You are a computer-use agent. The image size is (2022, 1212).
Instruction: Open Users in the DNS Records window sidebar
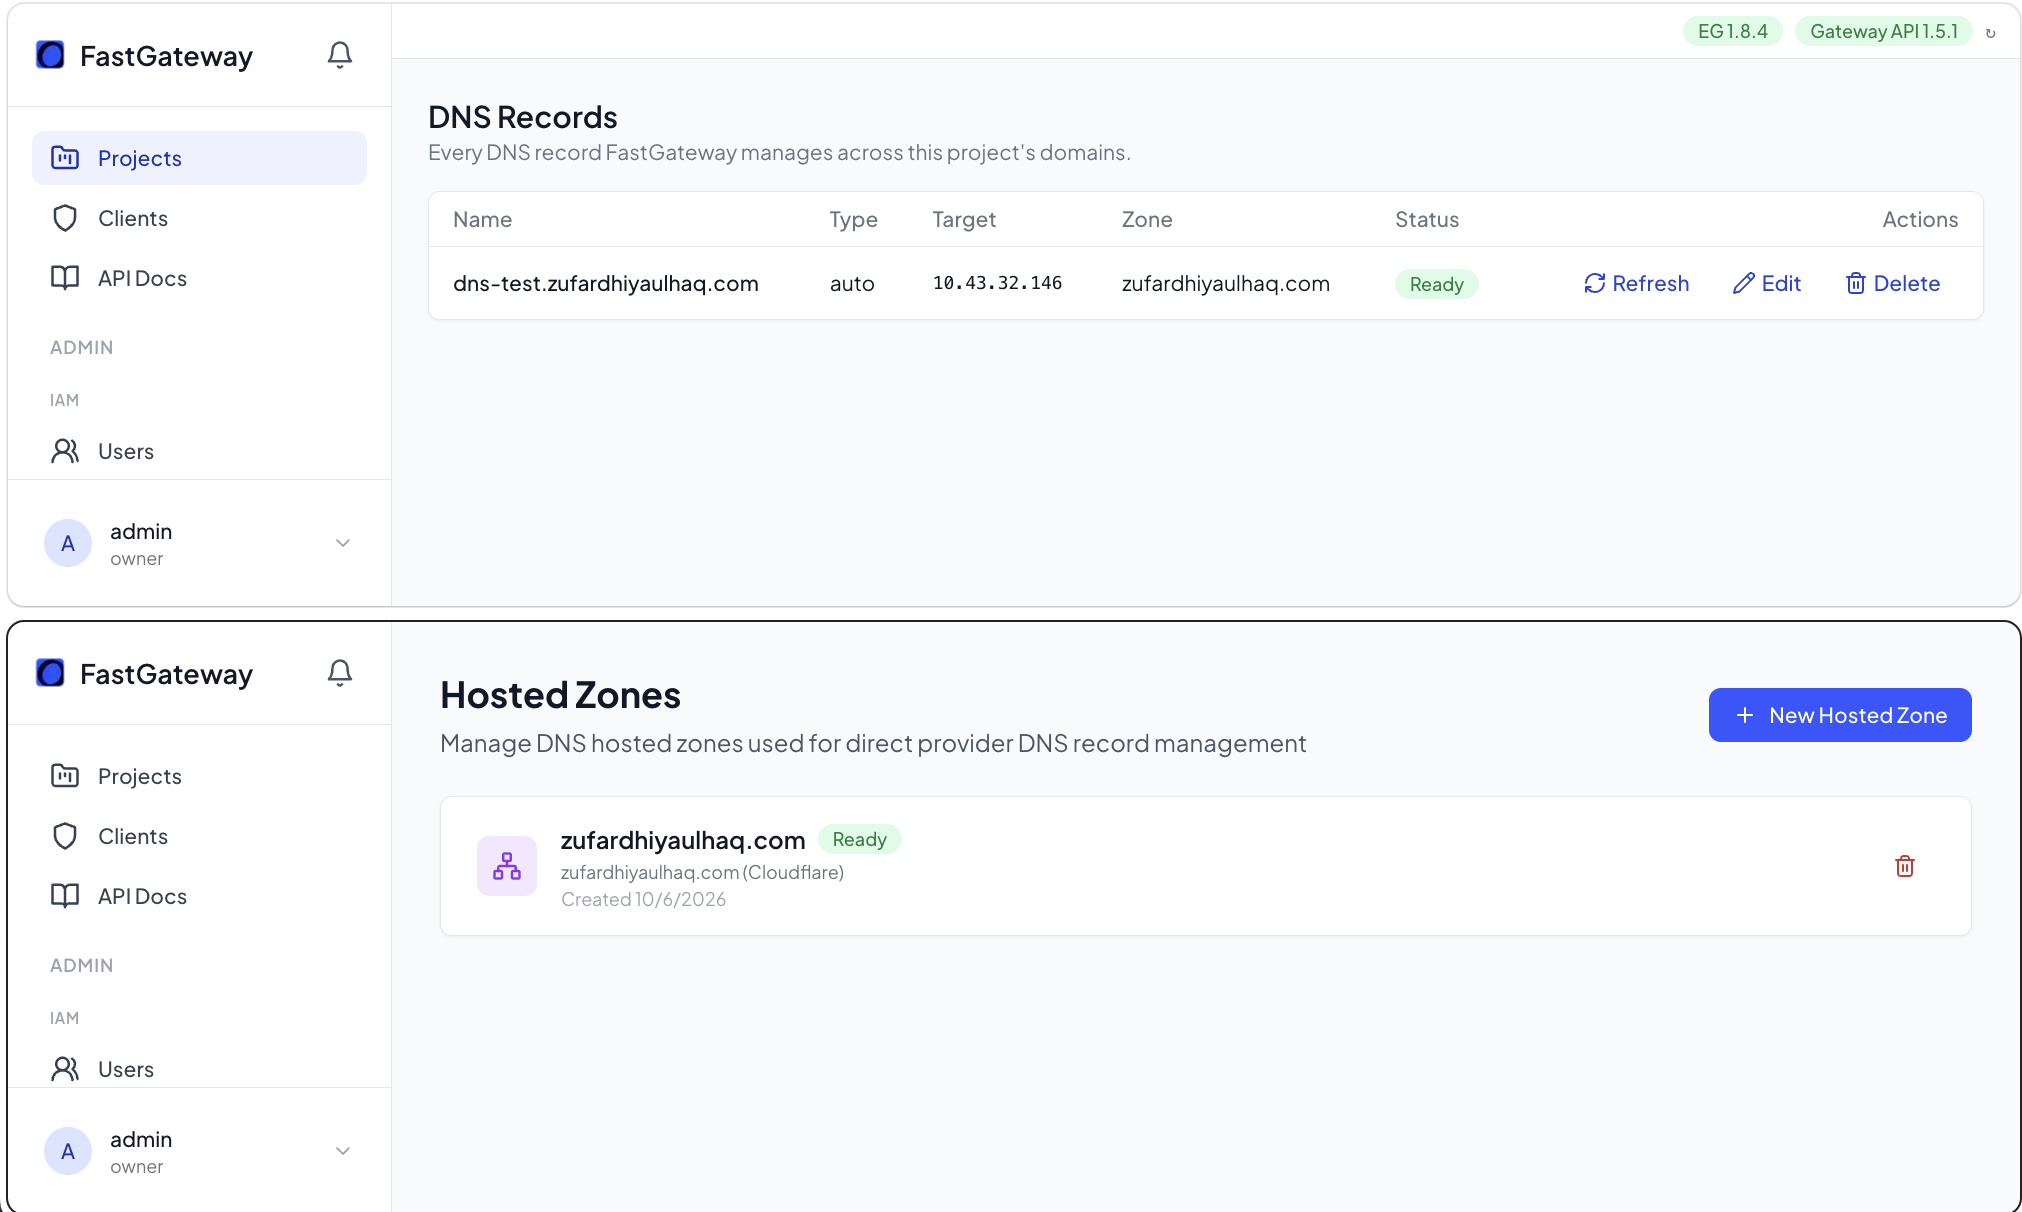(x=199, y=451)
